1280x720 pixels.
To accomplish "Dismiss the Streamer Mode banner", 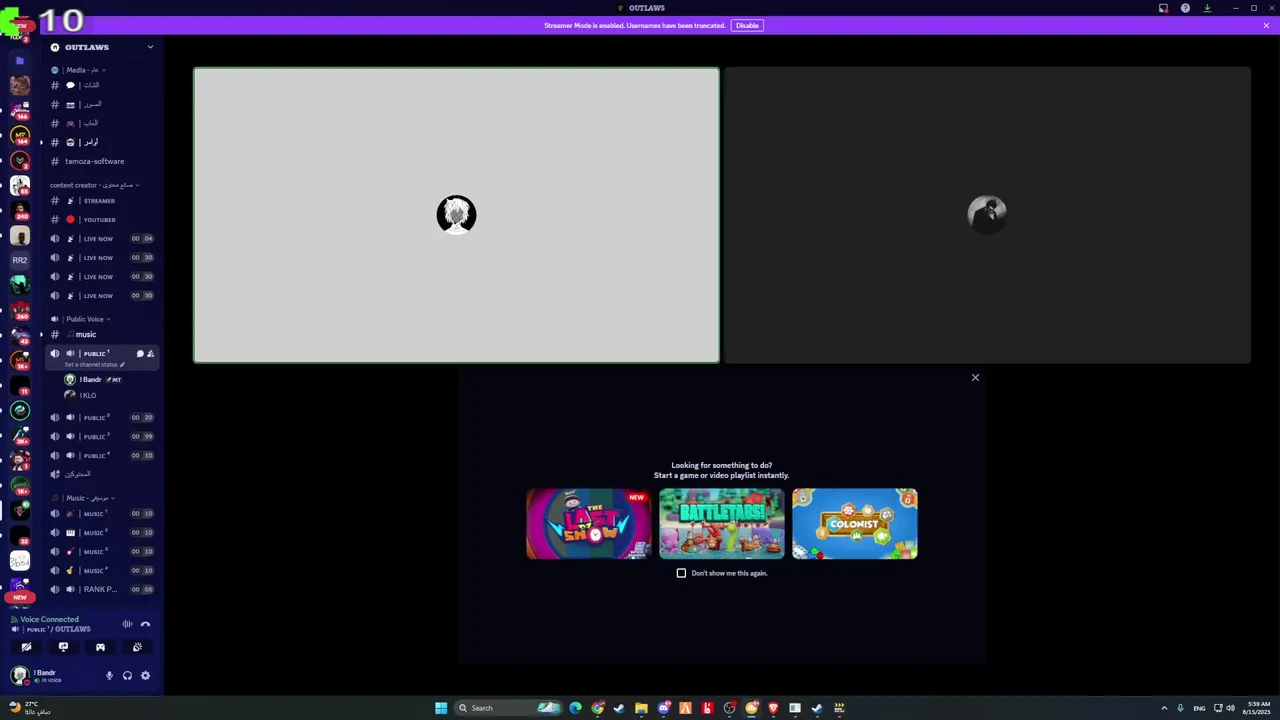I will (1266, 25).
